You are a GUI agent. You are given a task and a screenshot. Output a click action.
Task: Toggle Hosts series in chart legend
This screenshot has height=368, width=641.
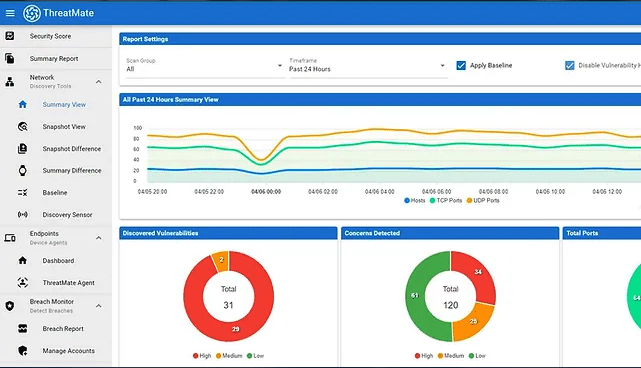tap(415, 200)
